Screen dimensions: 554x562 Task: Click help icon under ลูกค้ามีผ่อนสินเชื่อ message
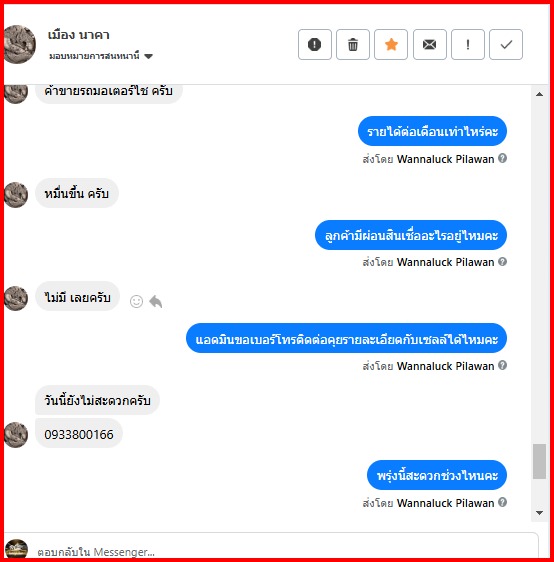(x=502, y=262)
